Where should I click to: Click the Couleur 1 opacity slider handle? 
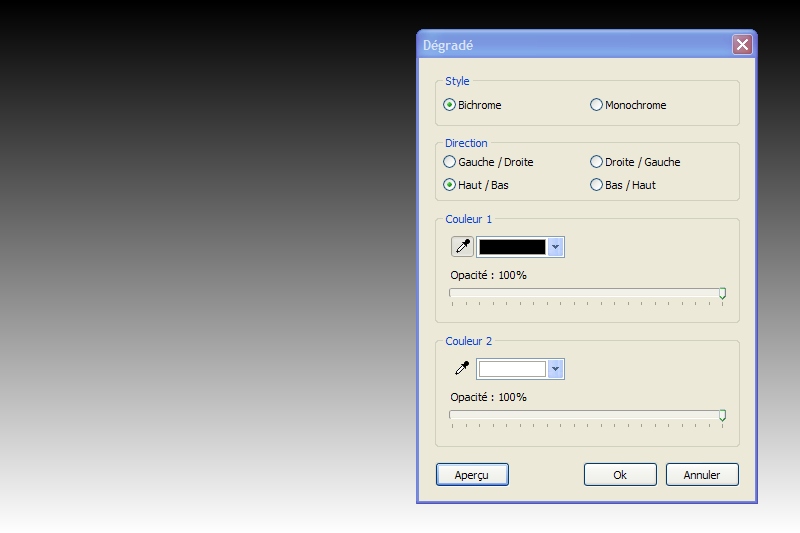[x=722, y=293]
